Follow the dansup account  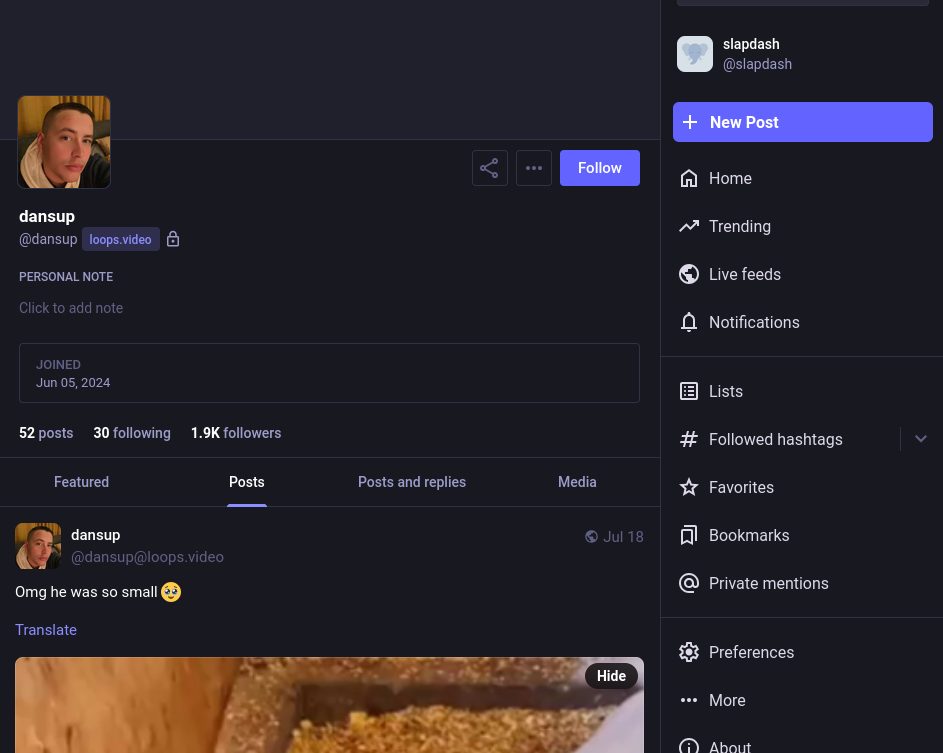click(599, 168)
